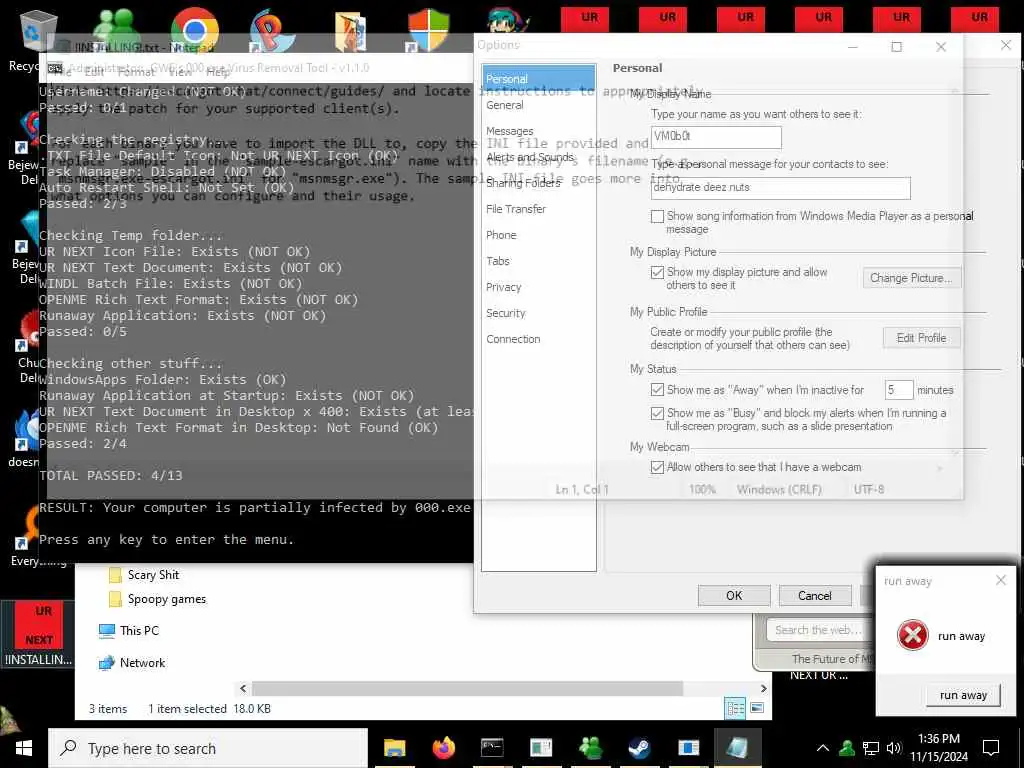
Task: Click the Search the web box in Messenger
Action: 820,630
